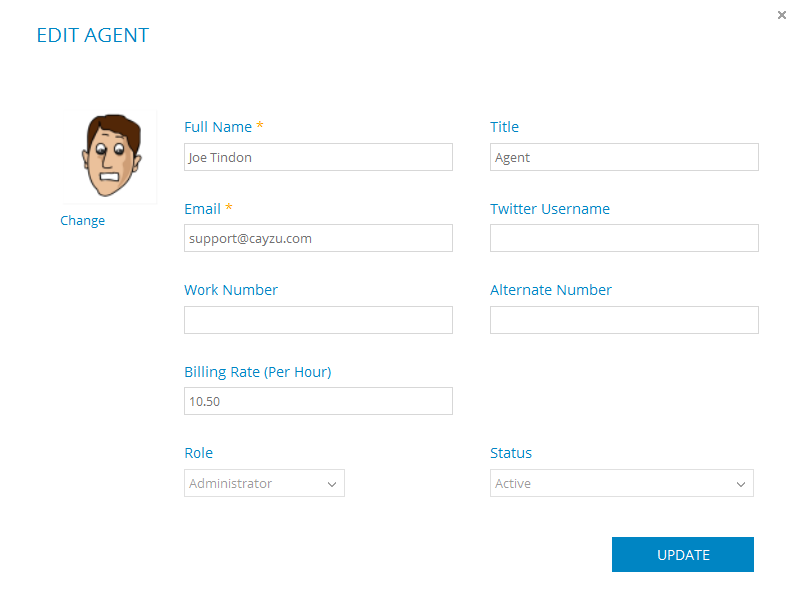Click the Billing Rate (Per Hour) label
This screenshot has height=607, width=794.
point(258,372)
